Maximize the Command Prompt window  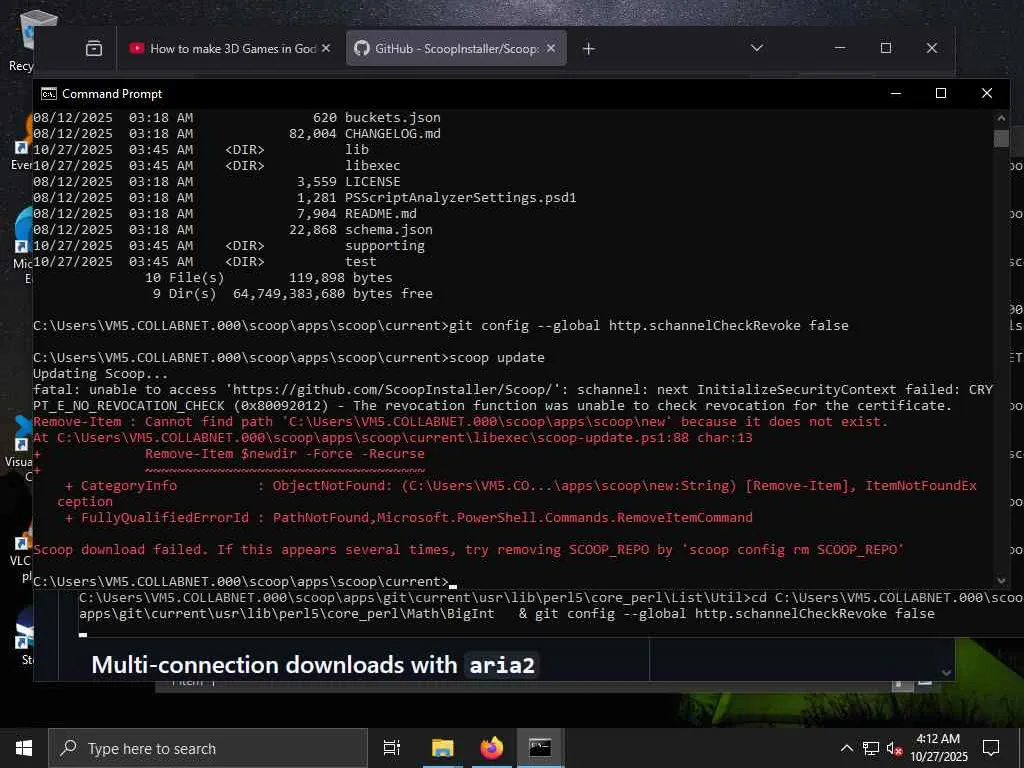point(940,93)
